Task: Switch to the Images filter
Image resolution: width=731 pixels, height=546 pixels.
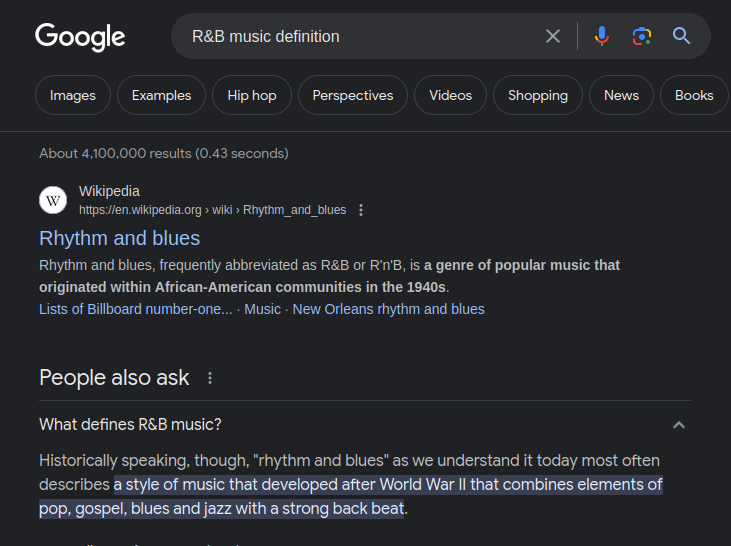Action: (x=73, y=95)
